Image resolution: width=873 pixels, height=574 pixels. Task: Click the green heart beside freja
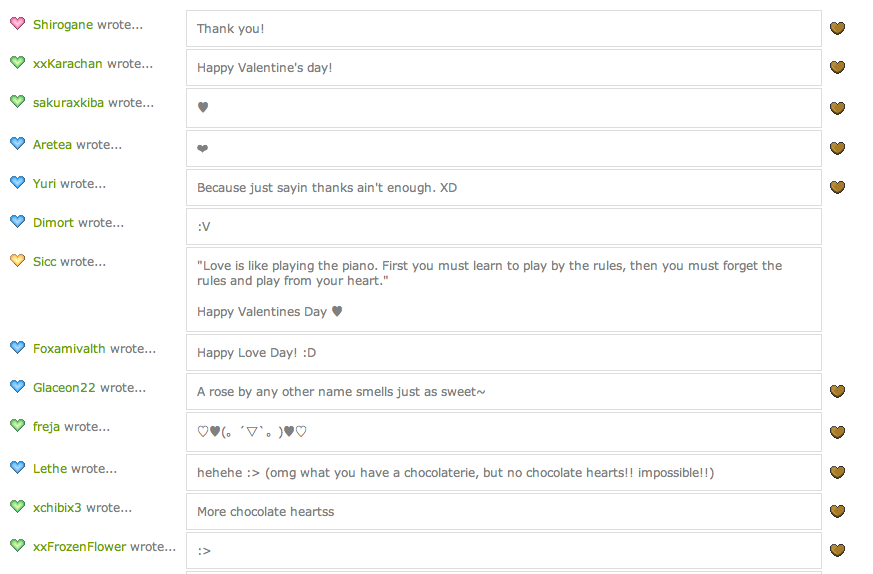point(17,426)
